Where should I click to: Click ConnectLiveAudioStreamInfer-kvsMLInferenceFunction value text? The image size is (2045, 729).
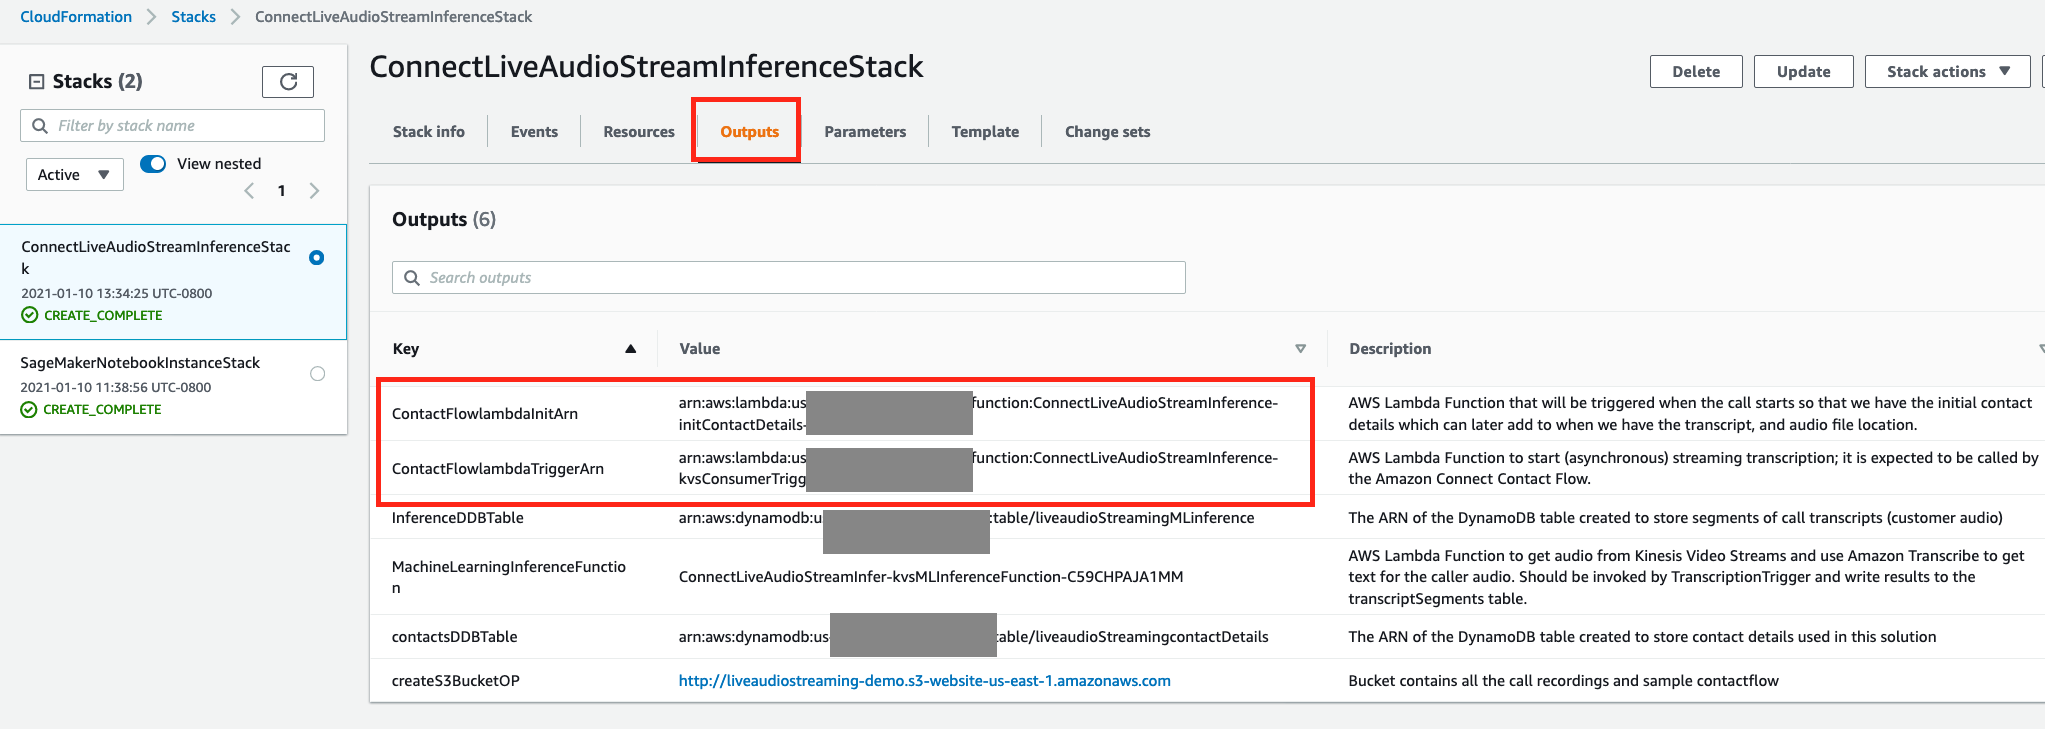[x=931, y=577]
